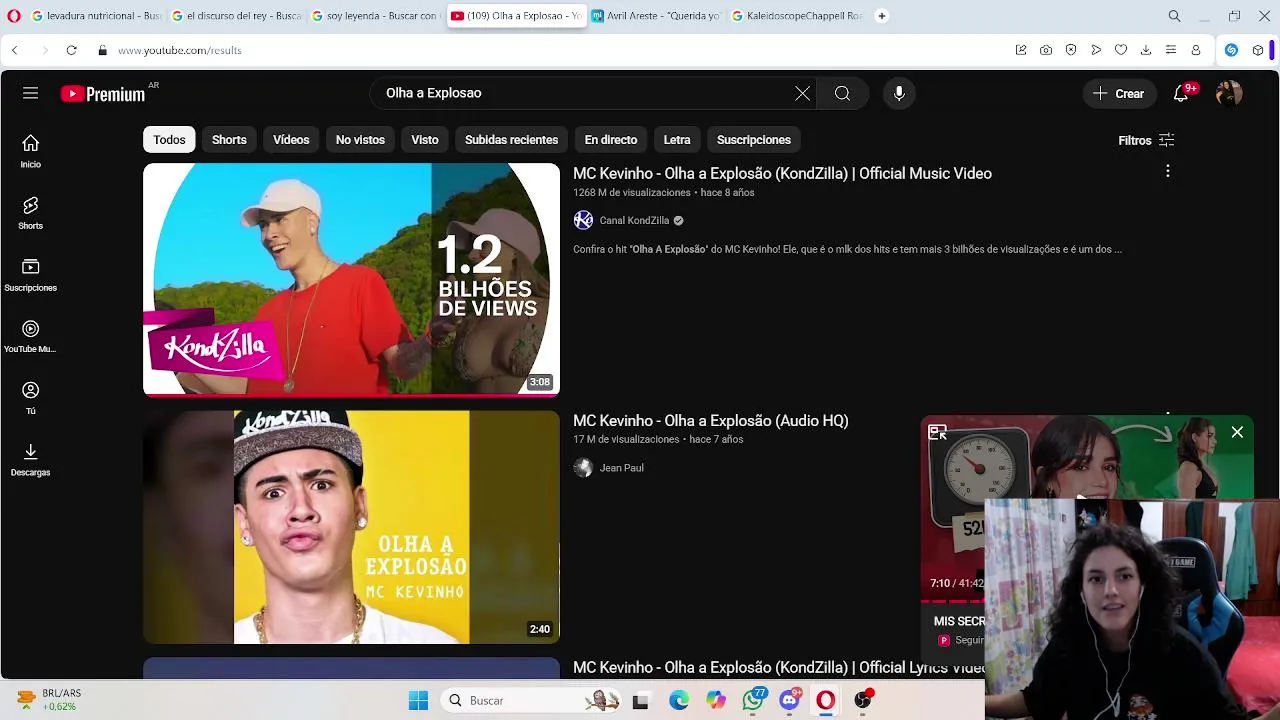Viewport: 1280px width, 720px height.
Task: Open the Crear menu button
Action: coord(1118,93)
